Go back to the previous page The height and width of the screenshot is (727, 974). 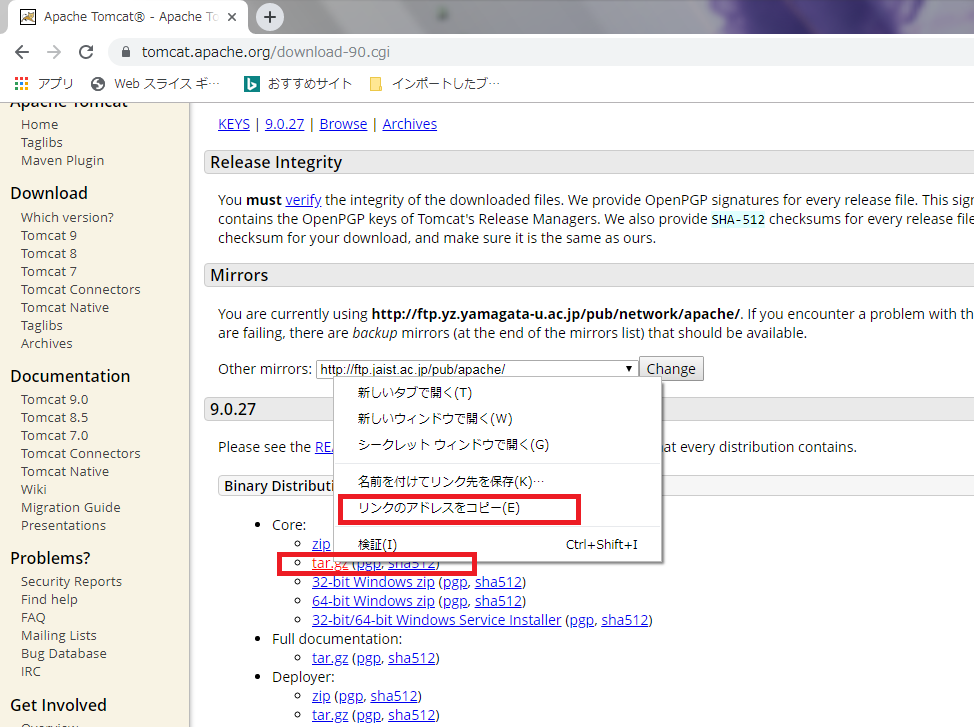pyautogui.click(x=22, y=52)
